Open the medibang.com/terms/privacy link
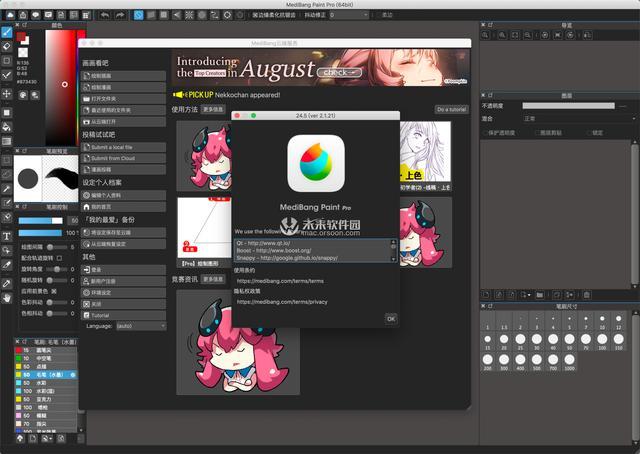This screenshot has width=640, height=454. tap(282, 302)
